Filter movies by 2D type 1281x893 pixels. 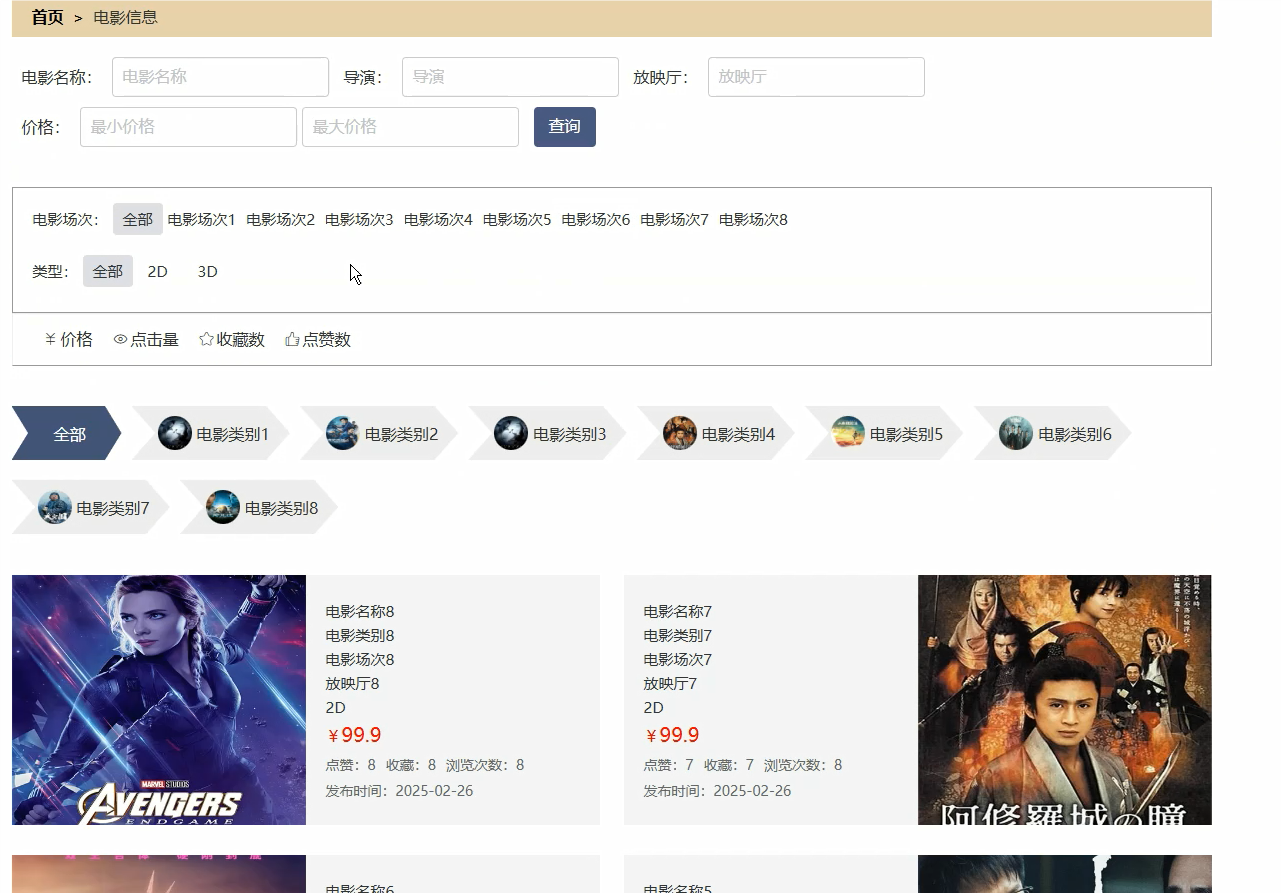(157, 271)
